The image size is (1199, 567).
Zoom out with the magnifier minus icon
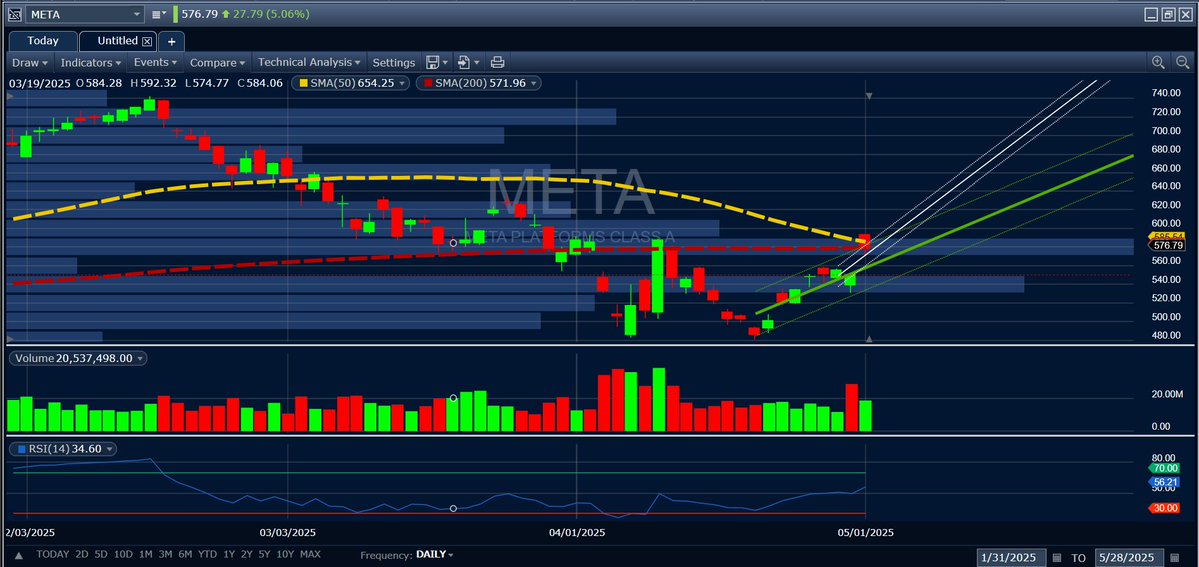pyautogui.click(x=1183, y=63)
